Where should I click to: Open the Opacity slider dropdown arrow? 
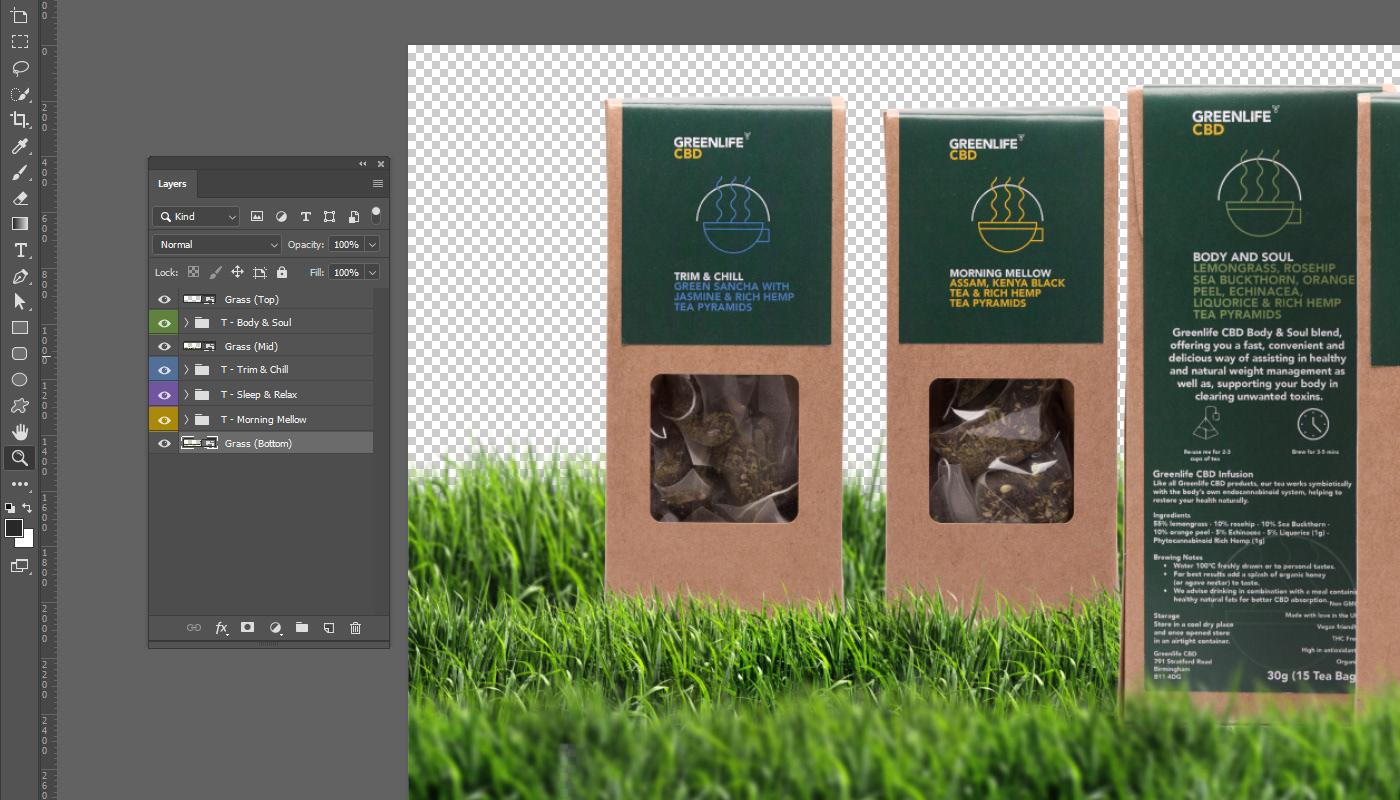tap(372, 244)
